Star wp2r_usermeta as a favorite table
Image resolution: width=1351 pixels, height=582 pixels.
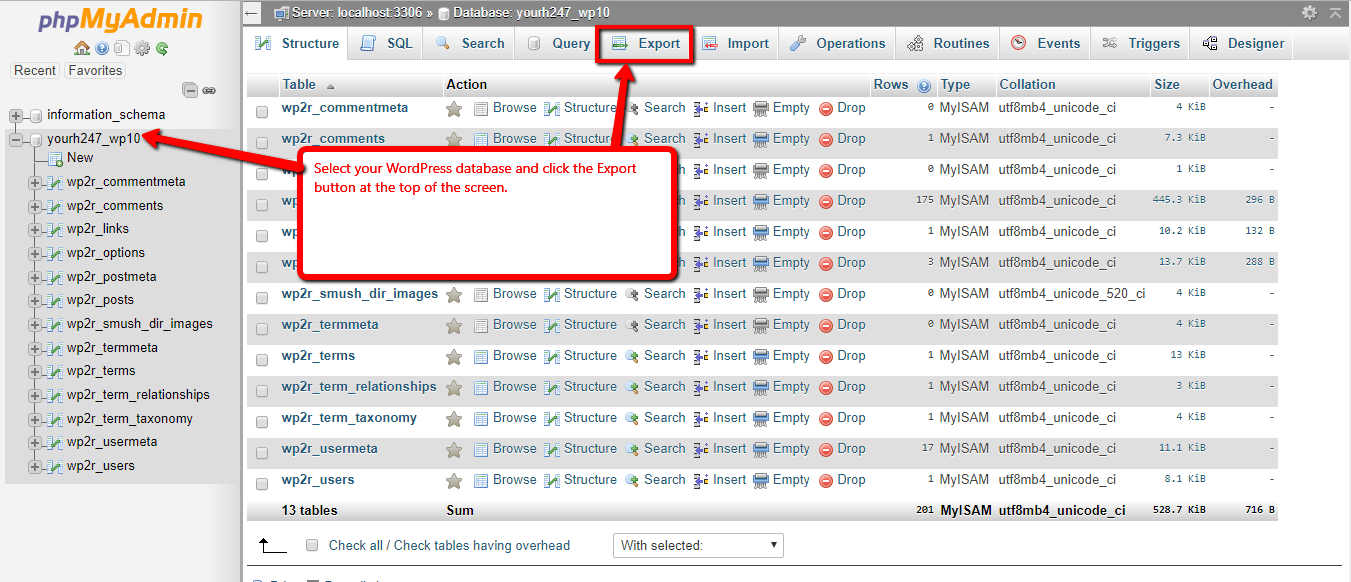pos(454,449)
